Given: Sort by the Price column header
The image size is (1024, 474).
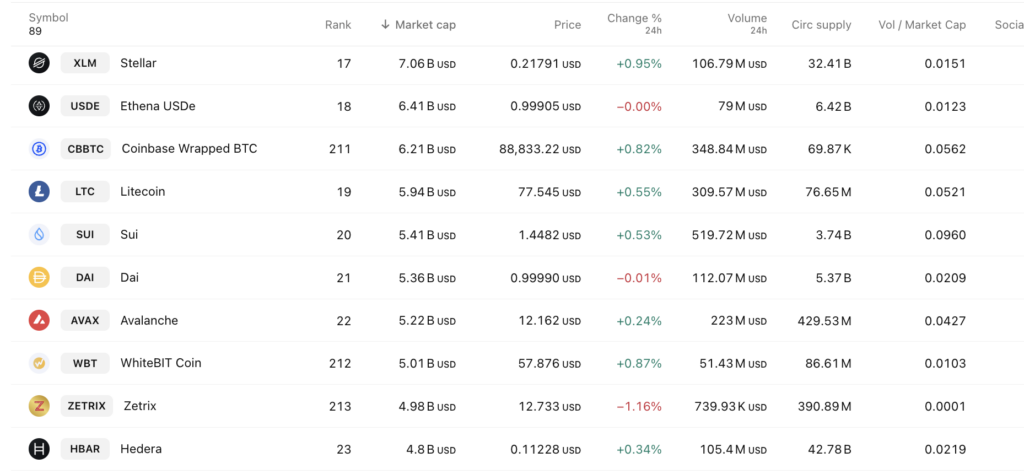Looking at the screenshot, I should coord(567,25).
